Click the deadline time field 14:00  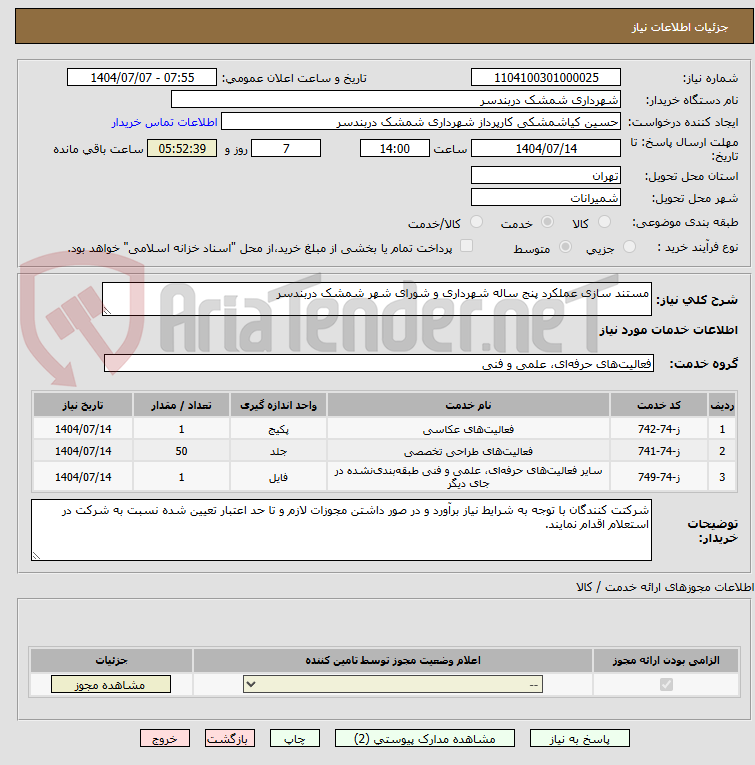395,148
